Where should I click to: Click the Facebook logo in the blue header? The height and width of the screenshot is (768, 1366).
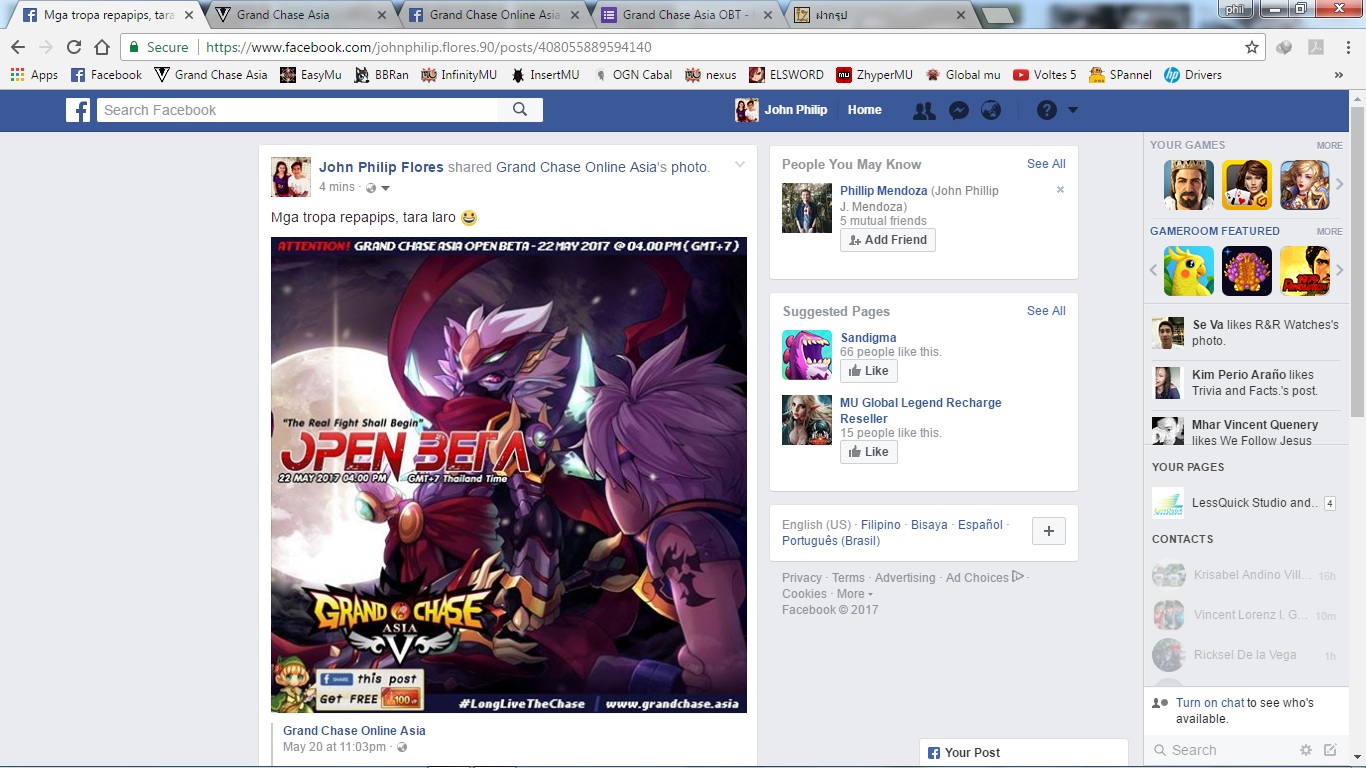[78, 110]
